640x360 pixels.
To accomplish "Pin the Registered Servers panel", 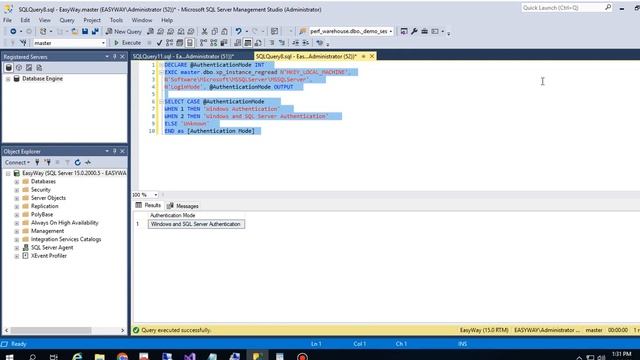I will point(115,57).
